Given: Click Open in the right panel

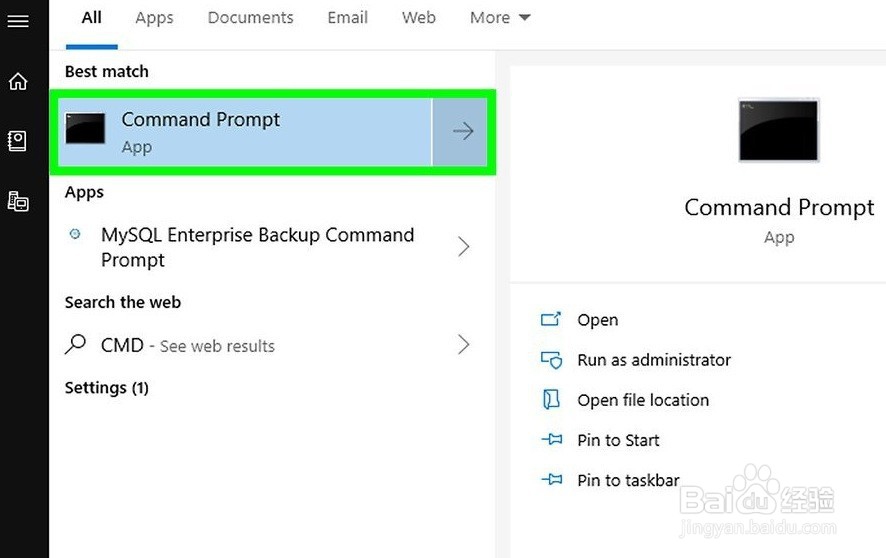Looking at the screenshot, I should click(x=597, y=320).
